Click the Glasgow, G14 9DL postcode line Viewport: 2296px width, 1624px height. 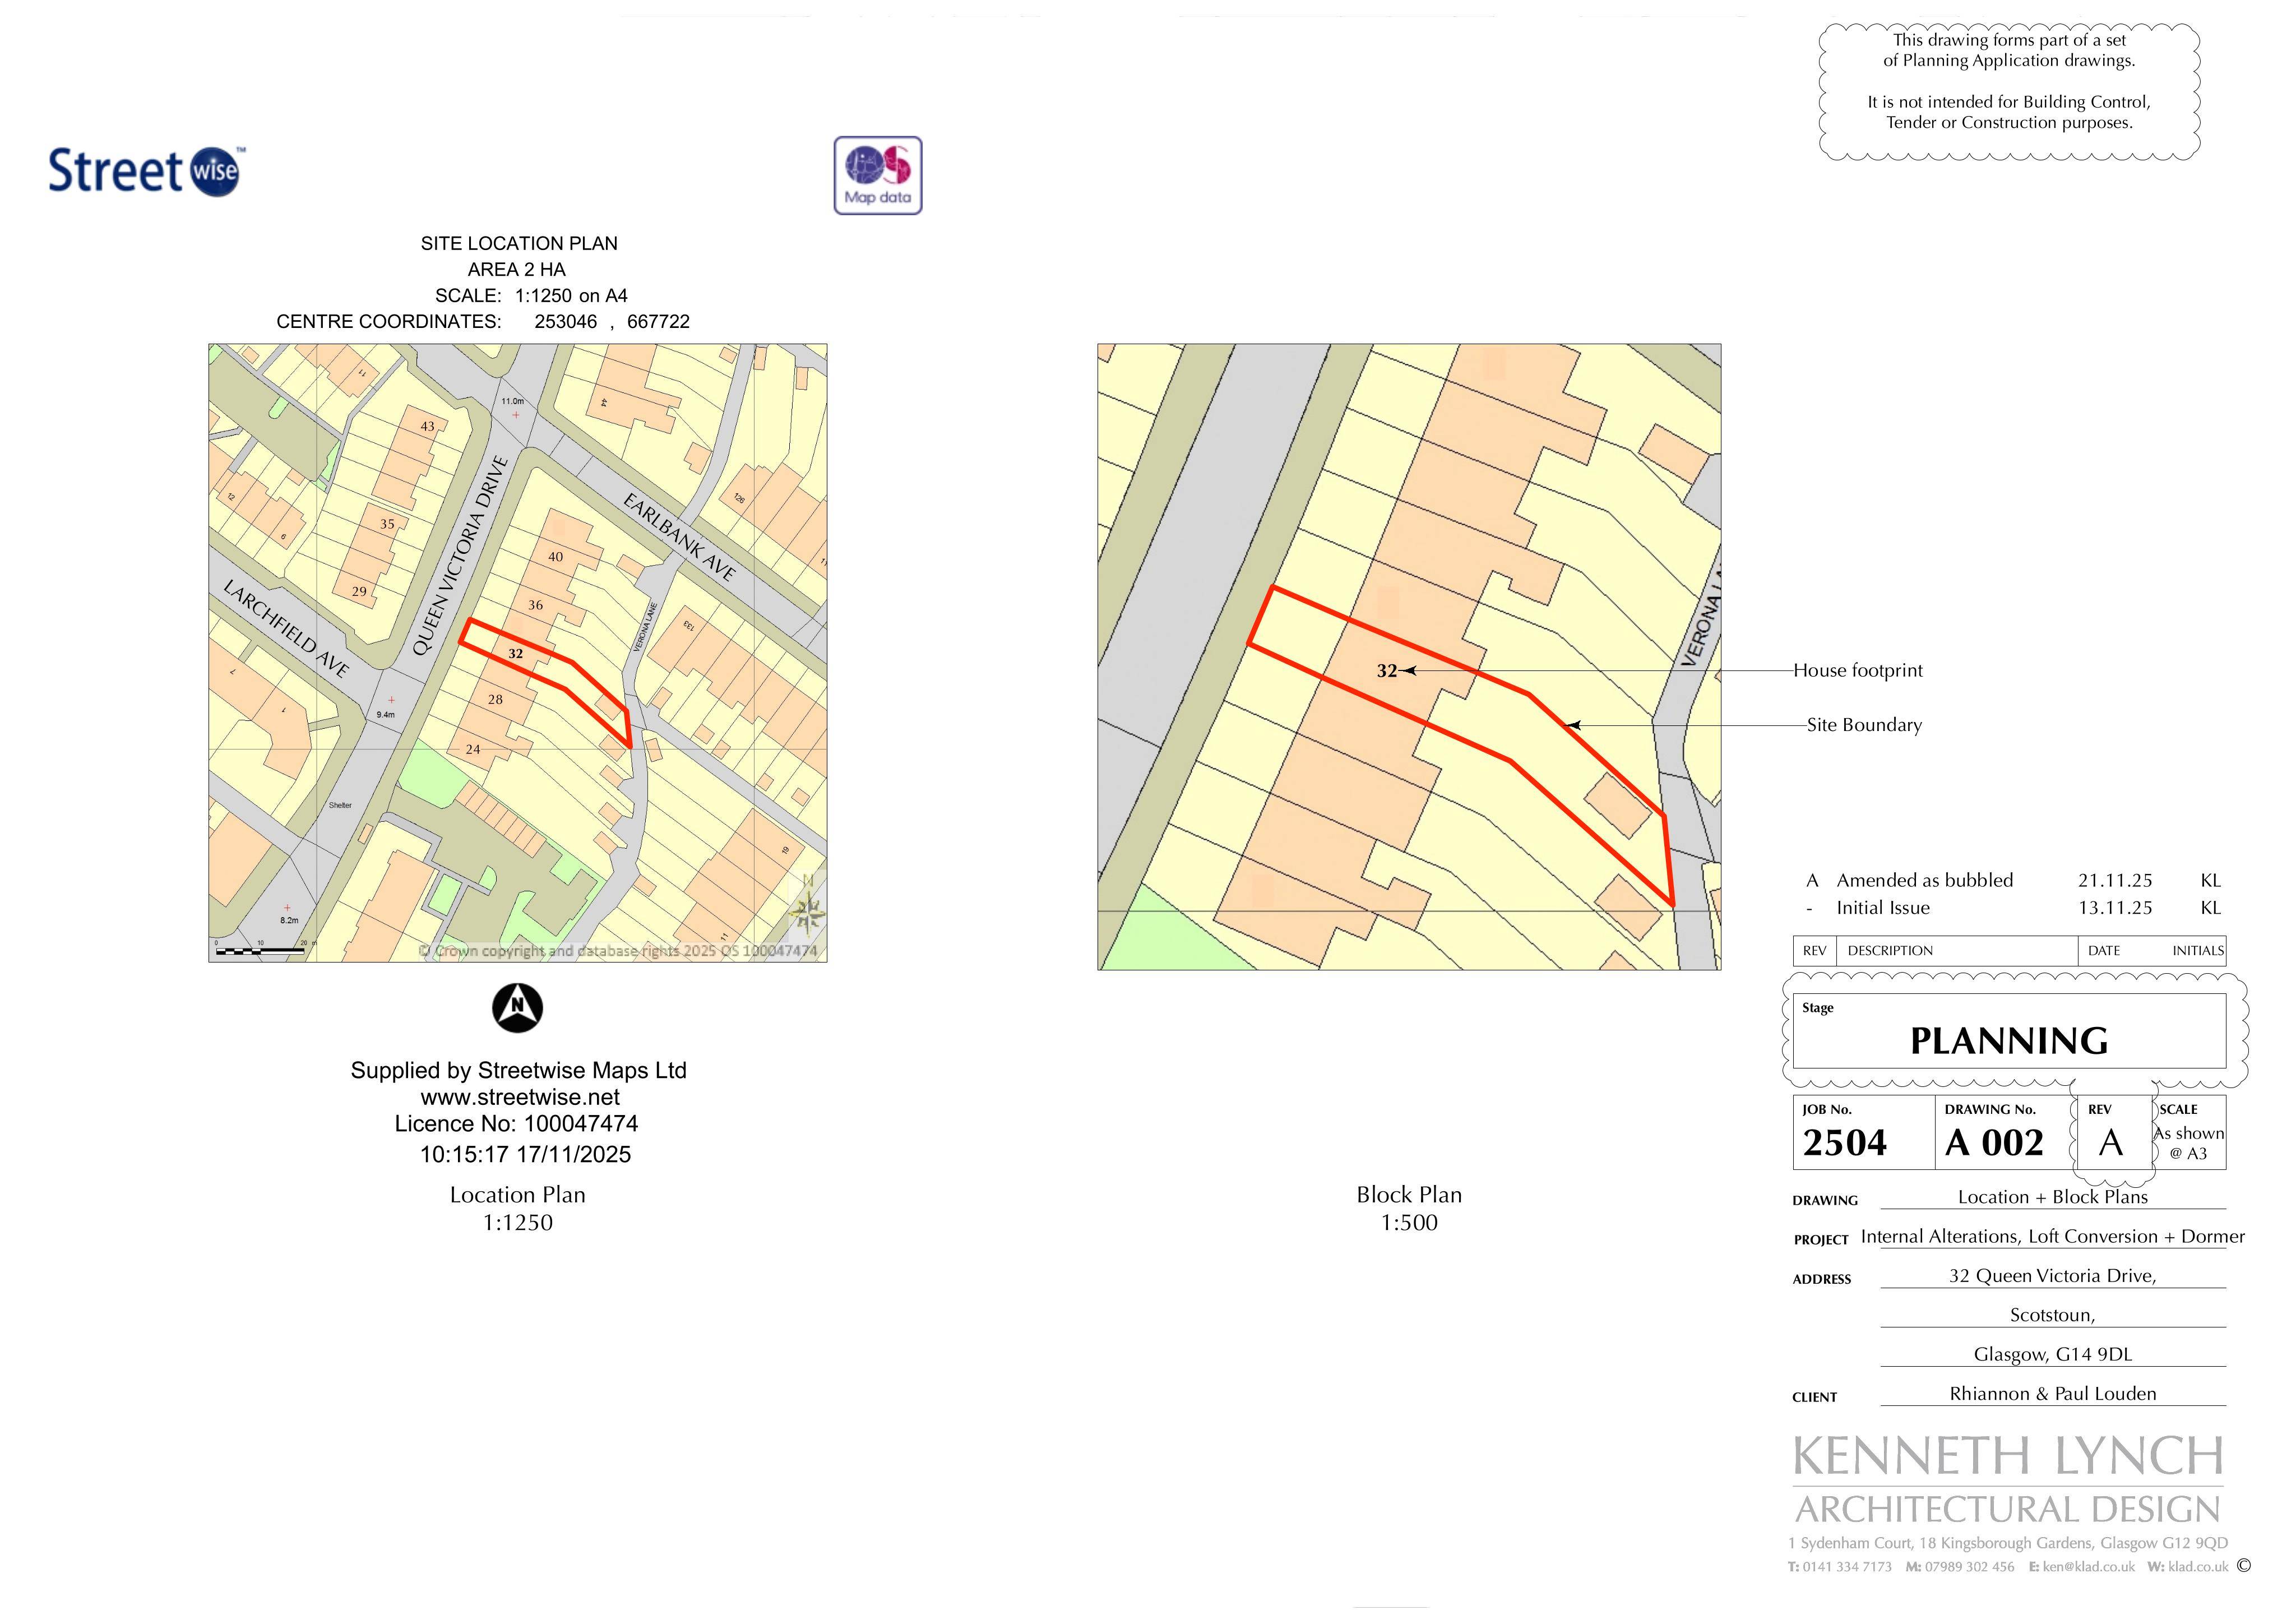[x=2052, y=1355]
